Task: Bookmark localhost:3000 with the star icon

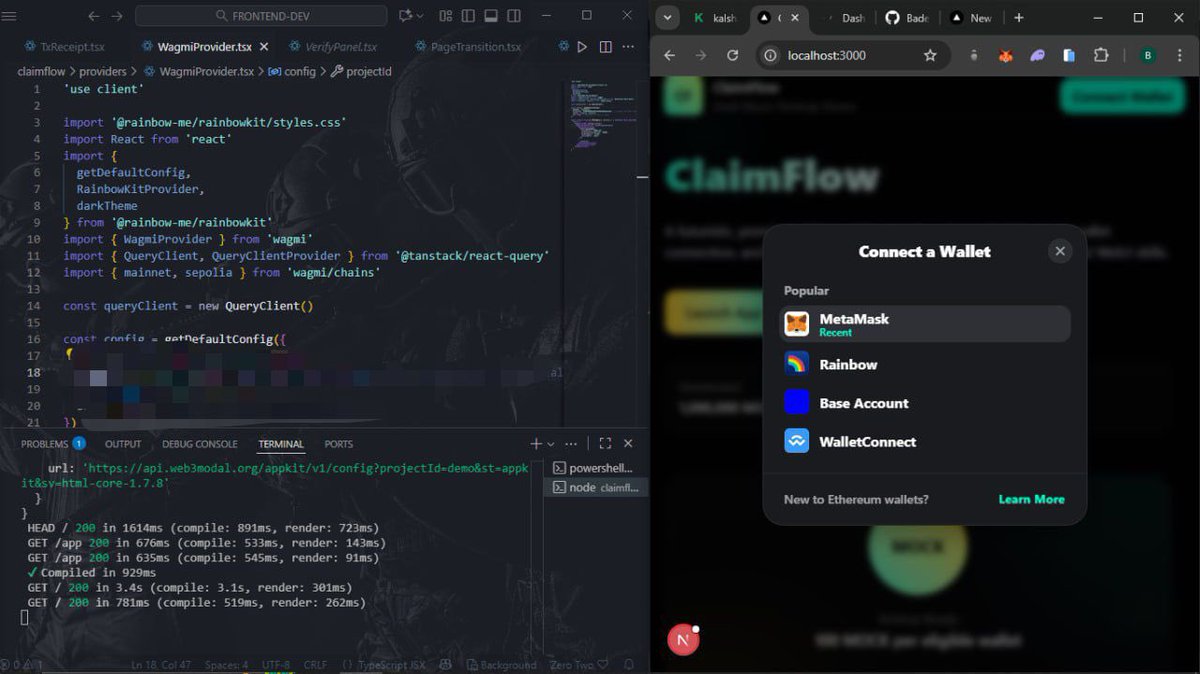Action: pos(931,57)
